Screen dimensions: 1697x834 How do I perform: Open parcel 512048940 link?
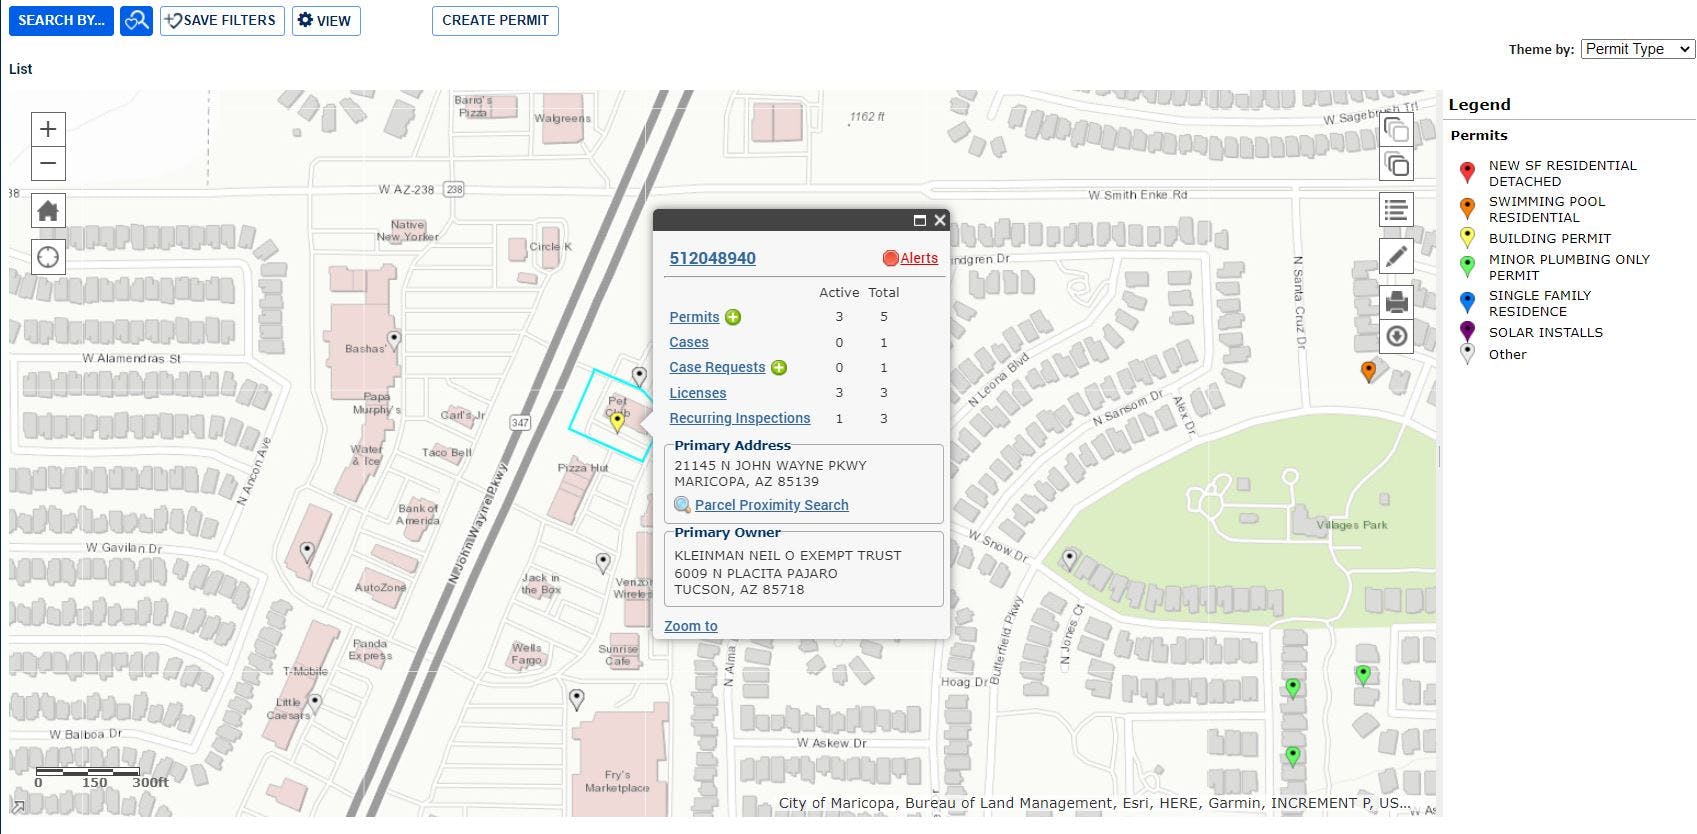(712, 258)
